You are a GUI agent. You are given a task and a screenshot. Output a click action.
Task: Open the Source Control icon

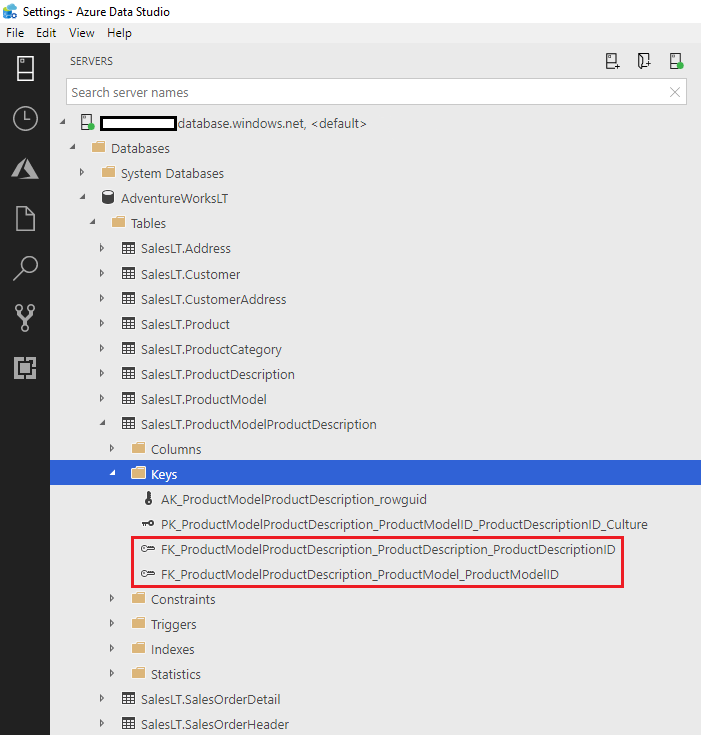[x=25, y=318]
